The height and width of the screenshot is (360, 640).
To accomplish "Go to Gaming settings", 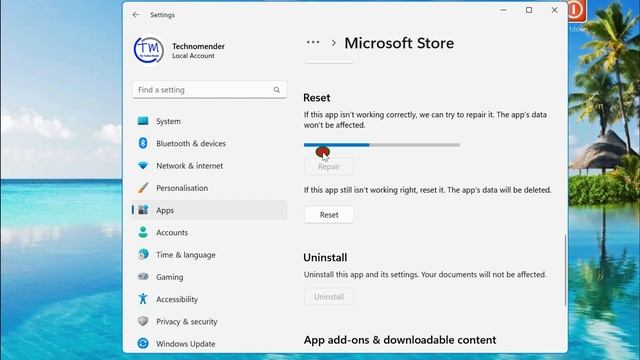I will pyautogui.click(x=209, y=277).
